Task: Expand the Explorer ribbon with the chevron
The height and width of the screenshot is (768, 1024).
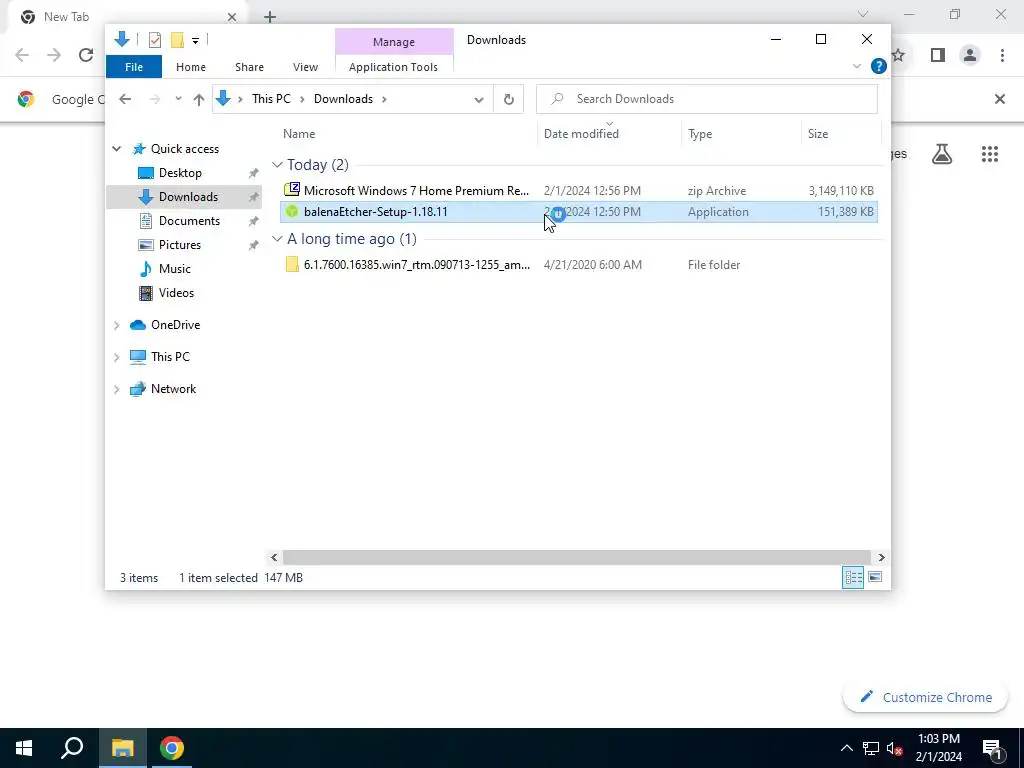Action: pyautogui.click(x=857, y=67)
